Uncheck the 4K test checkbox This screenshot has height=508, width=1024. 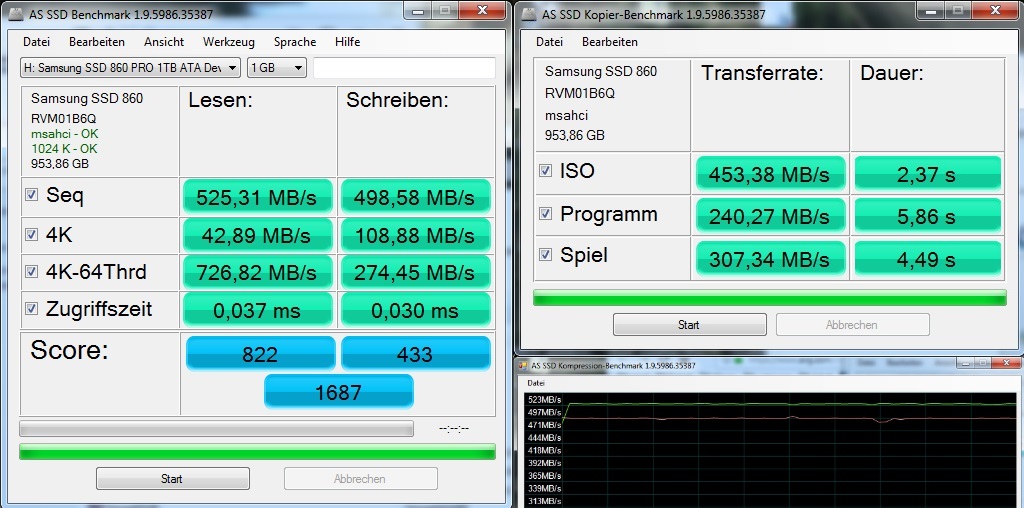coord(31,234)
